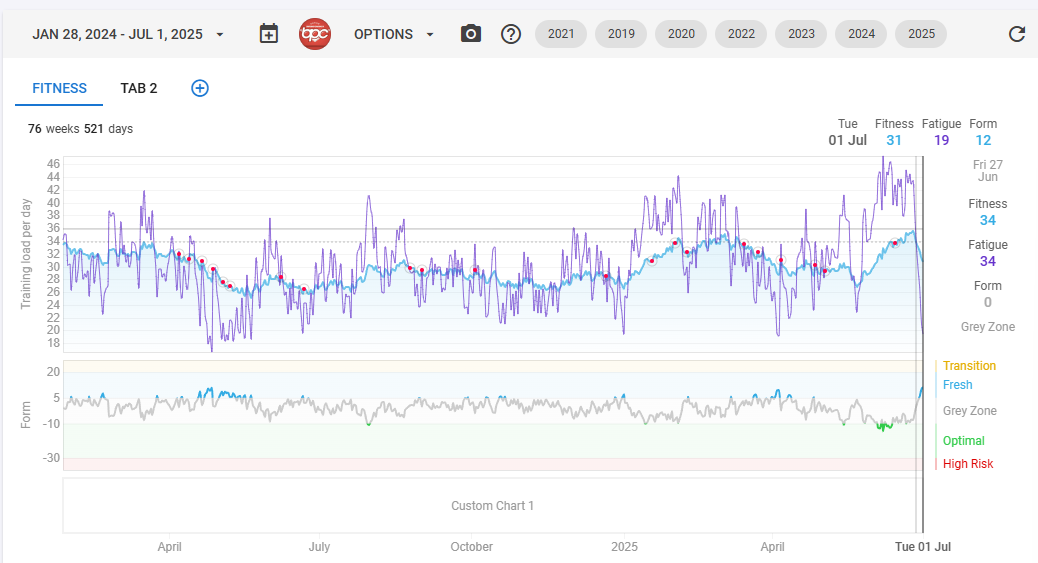Click the header Form value 12

click(x=983, y=140)
